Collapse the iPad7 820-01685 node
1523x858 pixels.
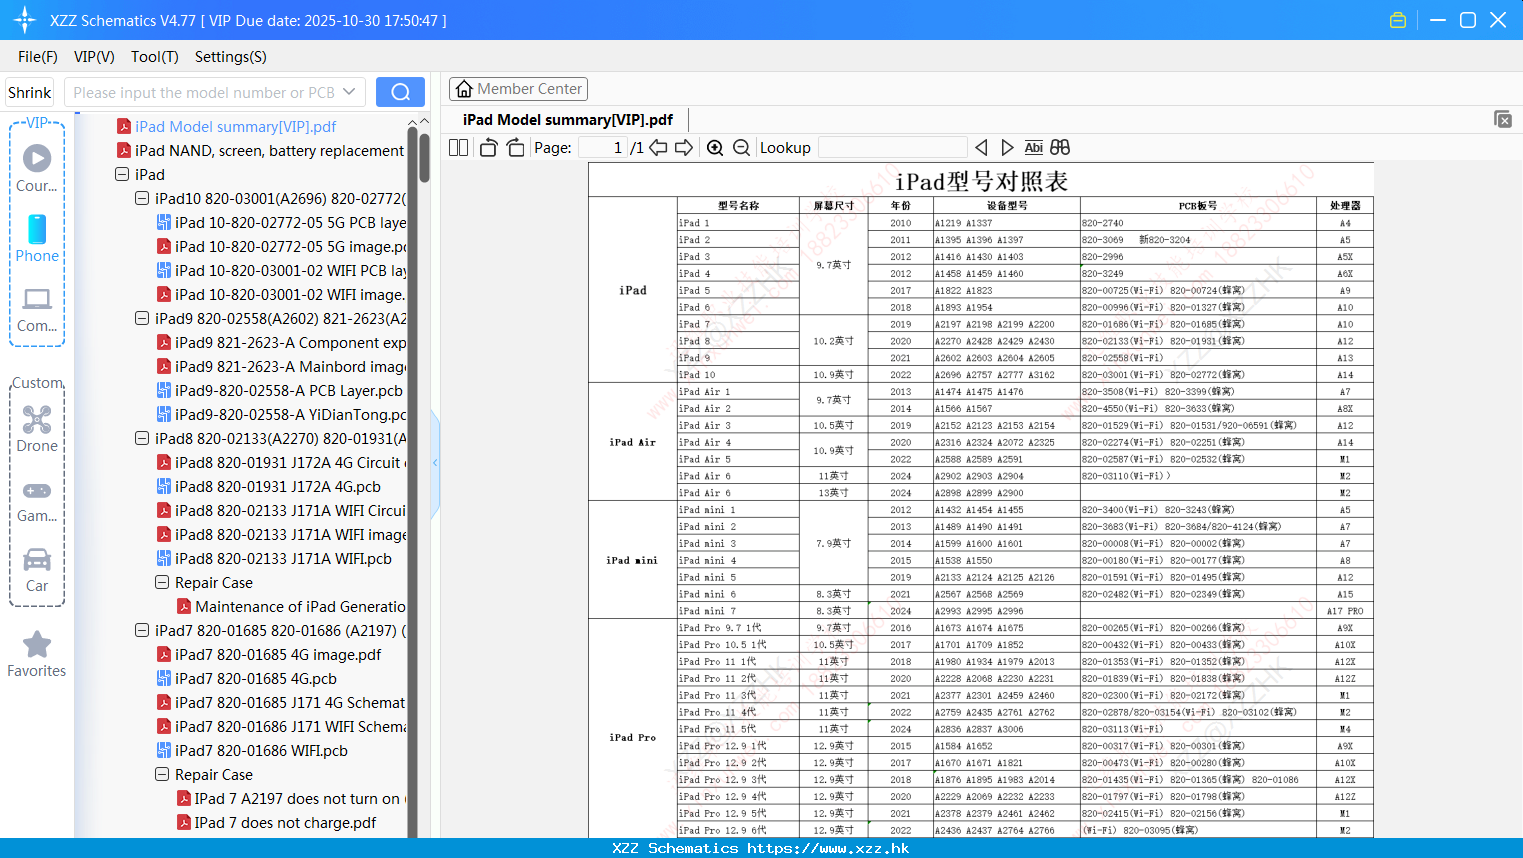(142, 630)
